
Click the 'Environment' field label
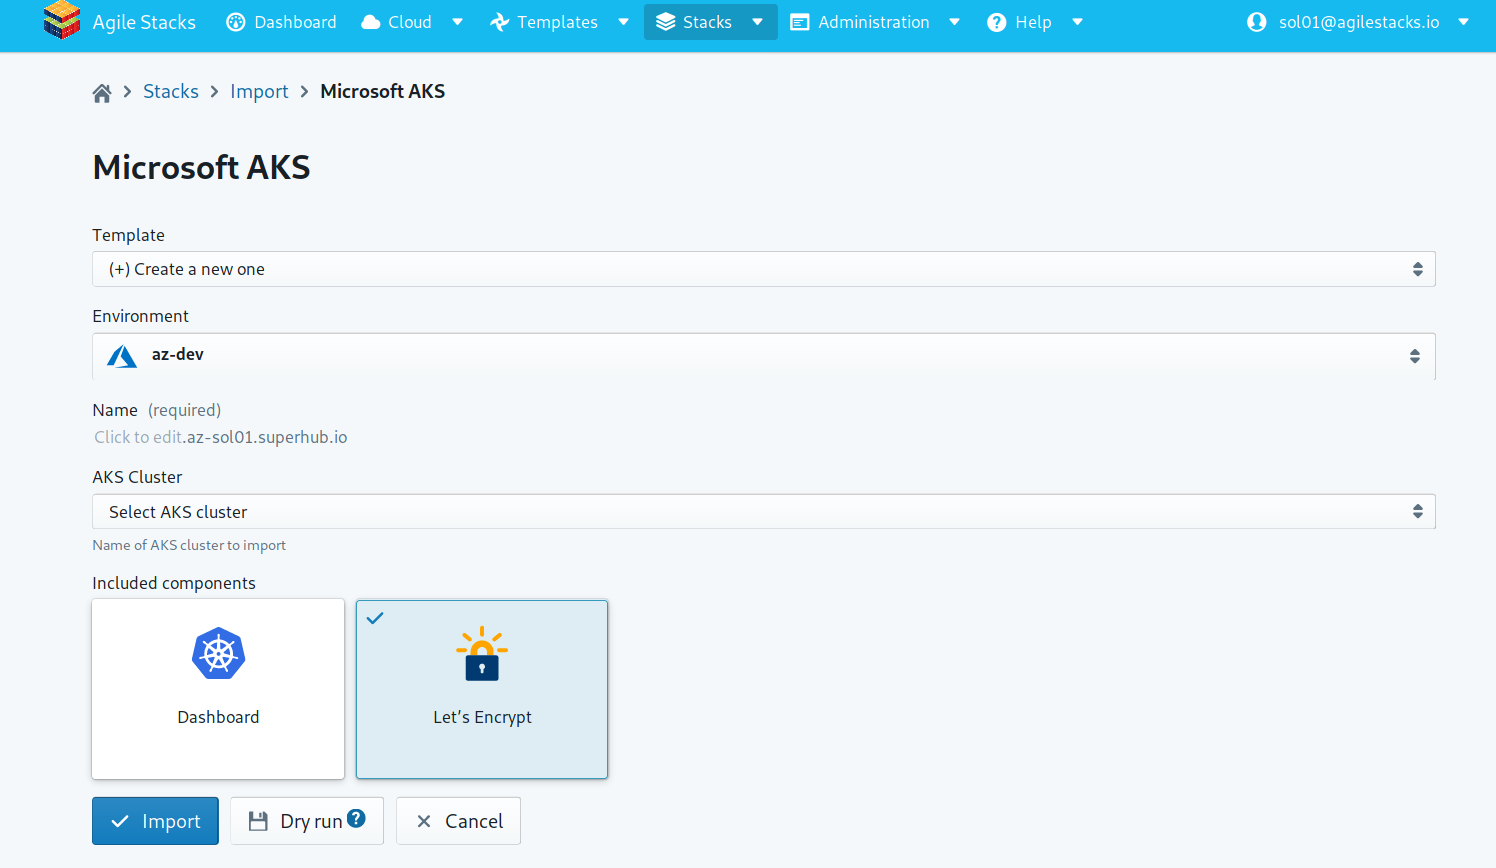pyautogui.click(x=140, y=316)
